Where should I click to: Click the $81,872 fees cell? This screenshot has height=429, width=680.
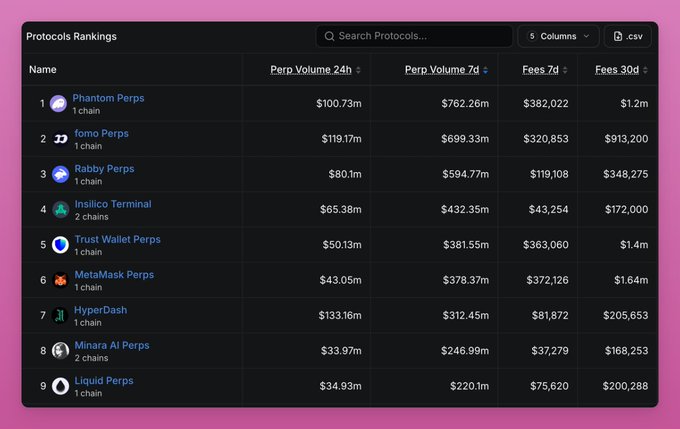click(x=550, y=315)
